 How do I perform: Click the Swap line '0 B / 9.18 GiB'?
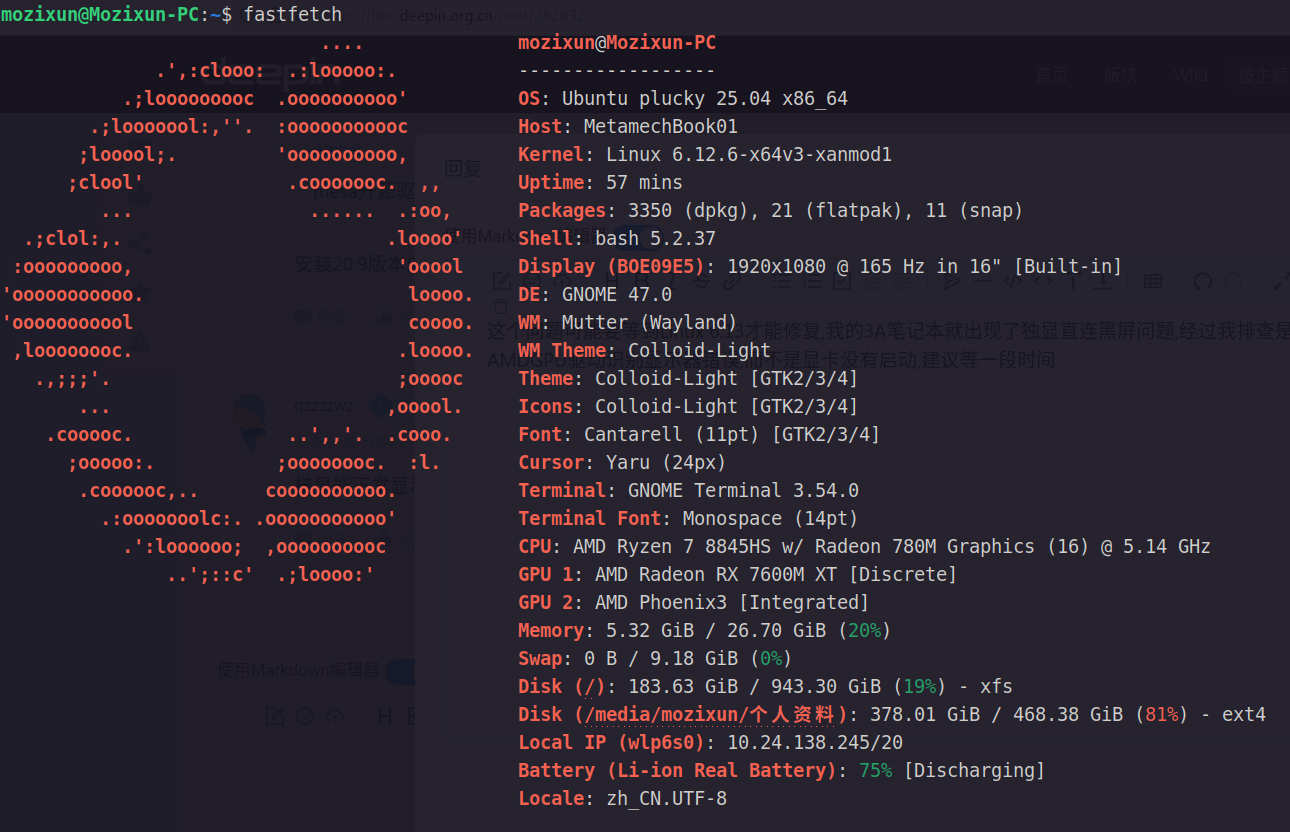(655, 659)
